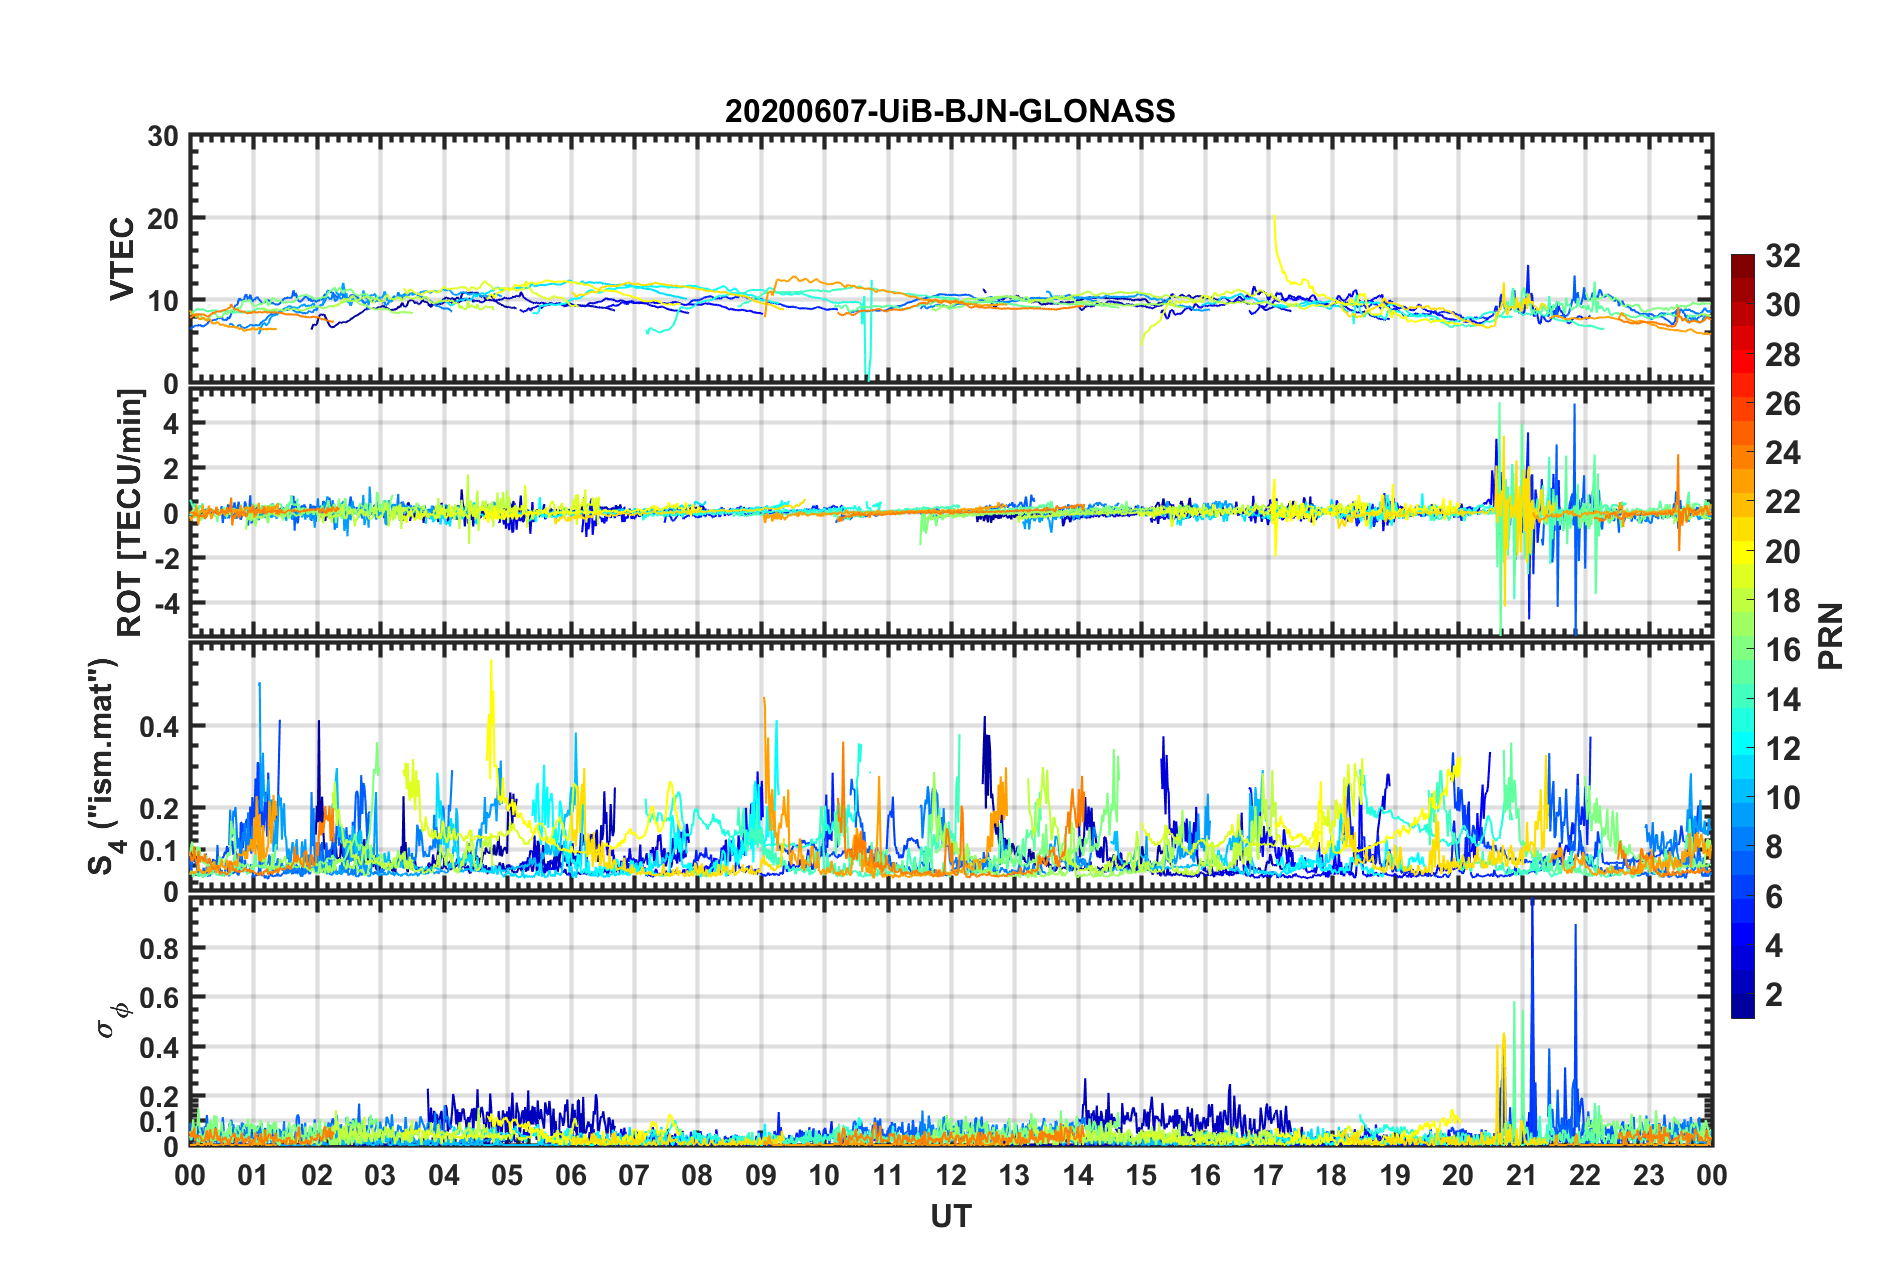1902x1272 pixels.
Task: Click x-axis hour tick 11
Action: tap(888, 1175)
